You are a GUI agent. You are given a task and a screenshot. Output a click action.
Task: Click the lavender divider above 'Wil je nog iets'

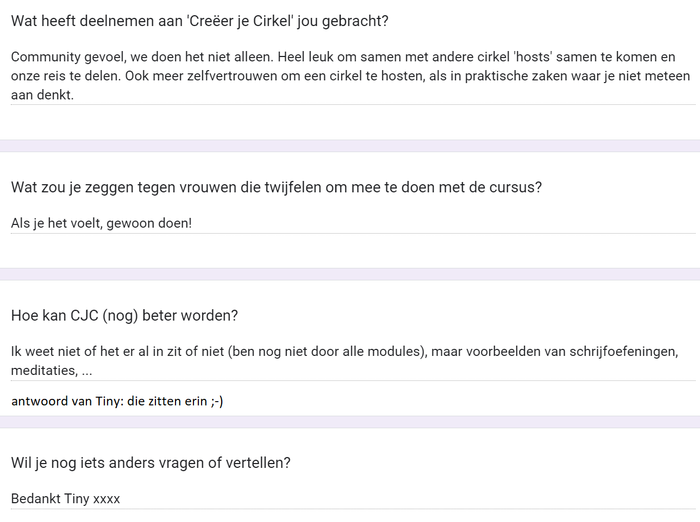click(350, 422)
